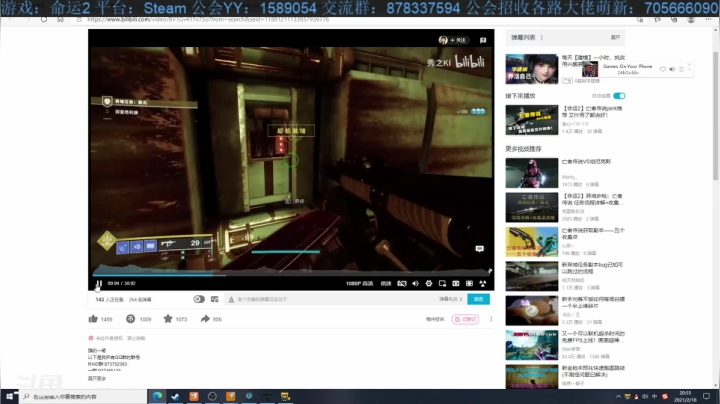Enable picture-in-picture mode icon
The image size is (720, 404).
point(442,284)
